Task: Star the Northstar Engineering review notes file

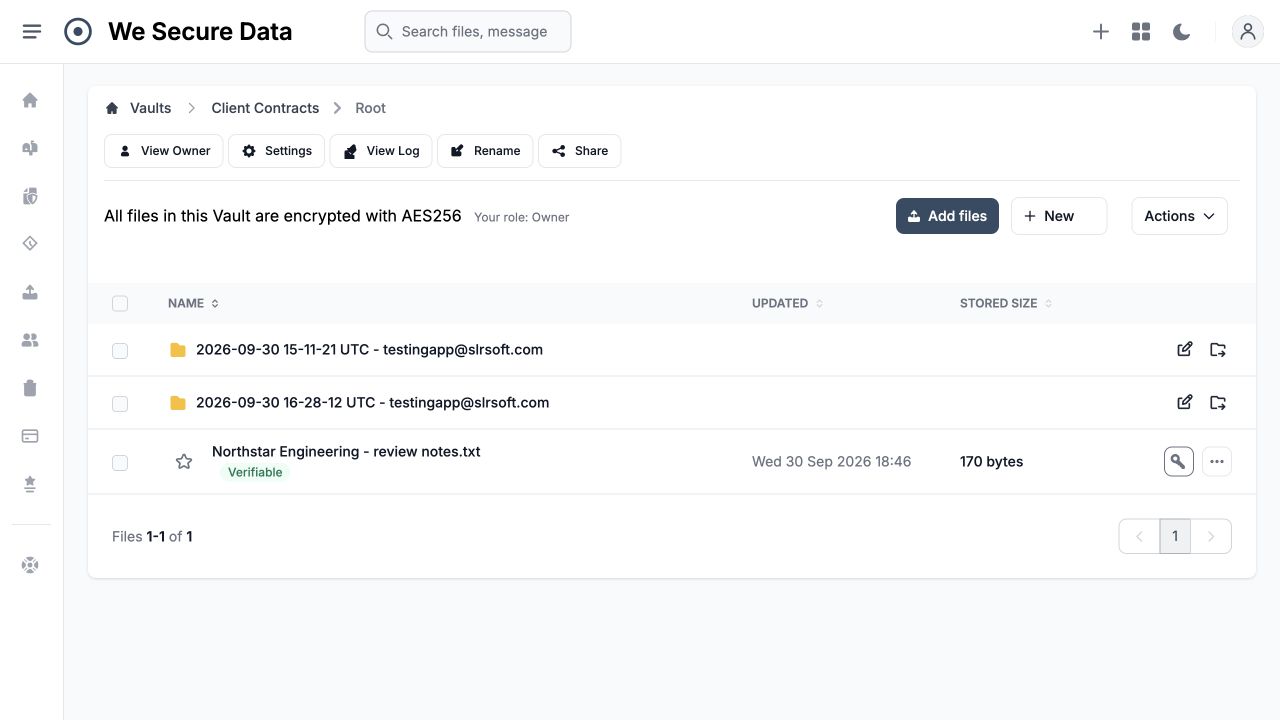Action: tap(184, 461)
